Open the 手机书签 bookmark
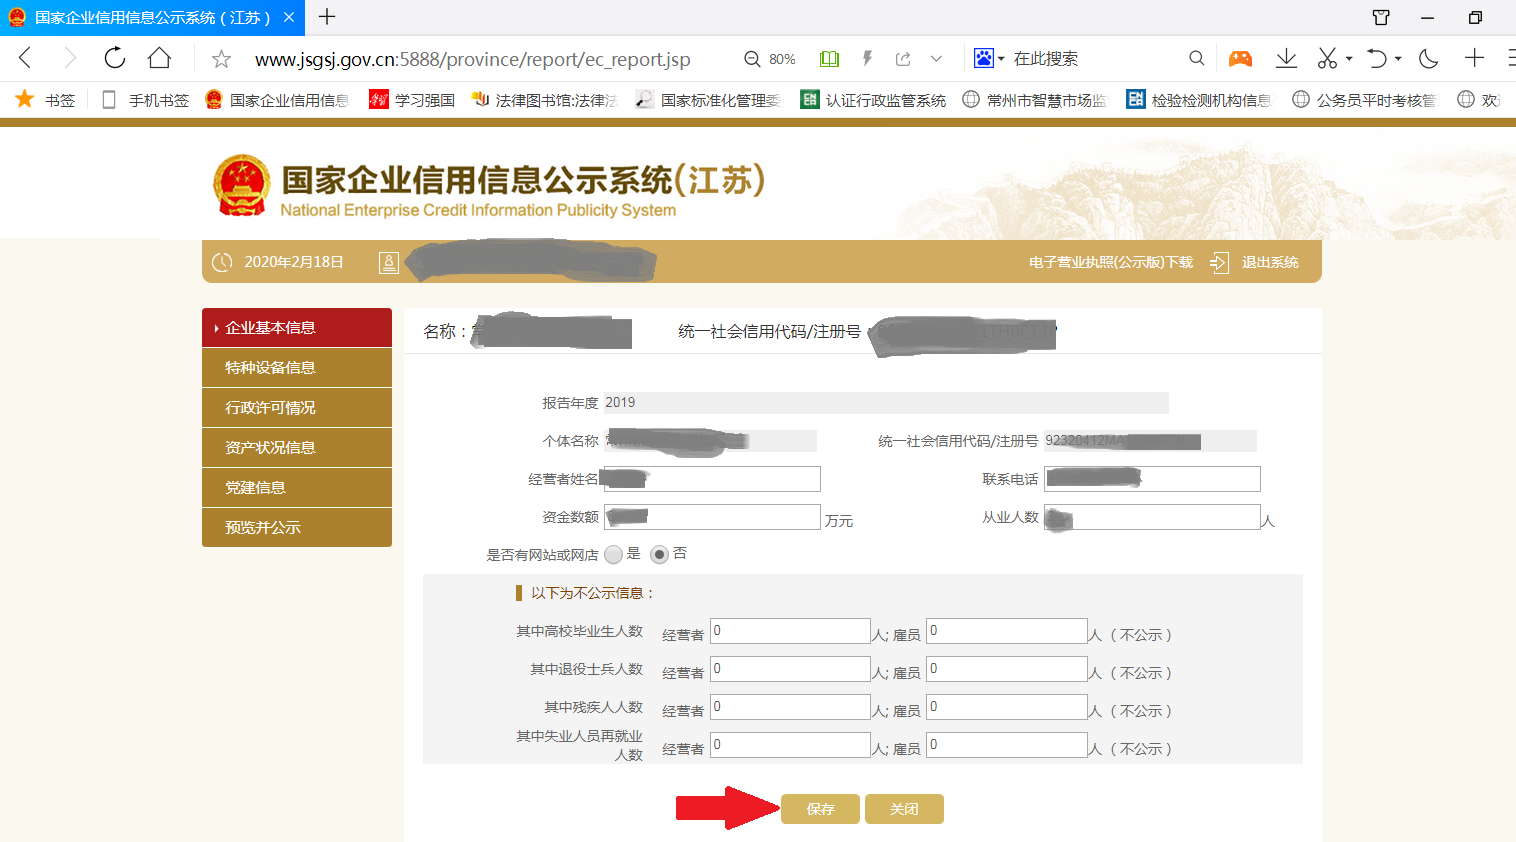The width and height of the screenshot is (1516, 842). click(146, 99)
